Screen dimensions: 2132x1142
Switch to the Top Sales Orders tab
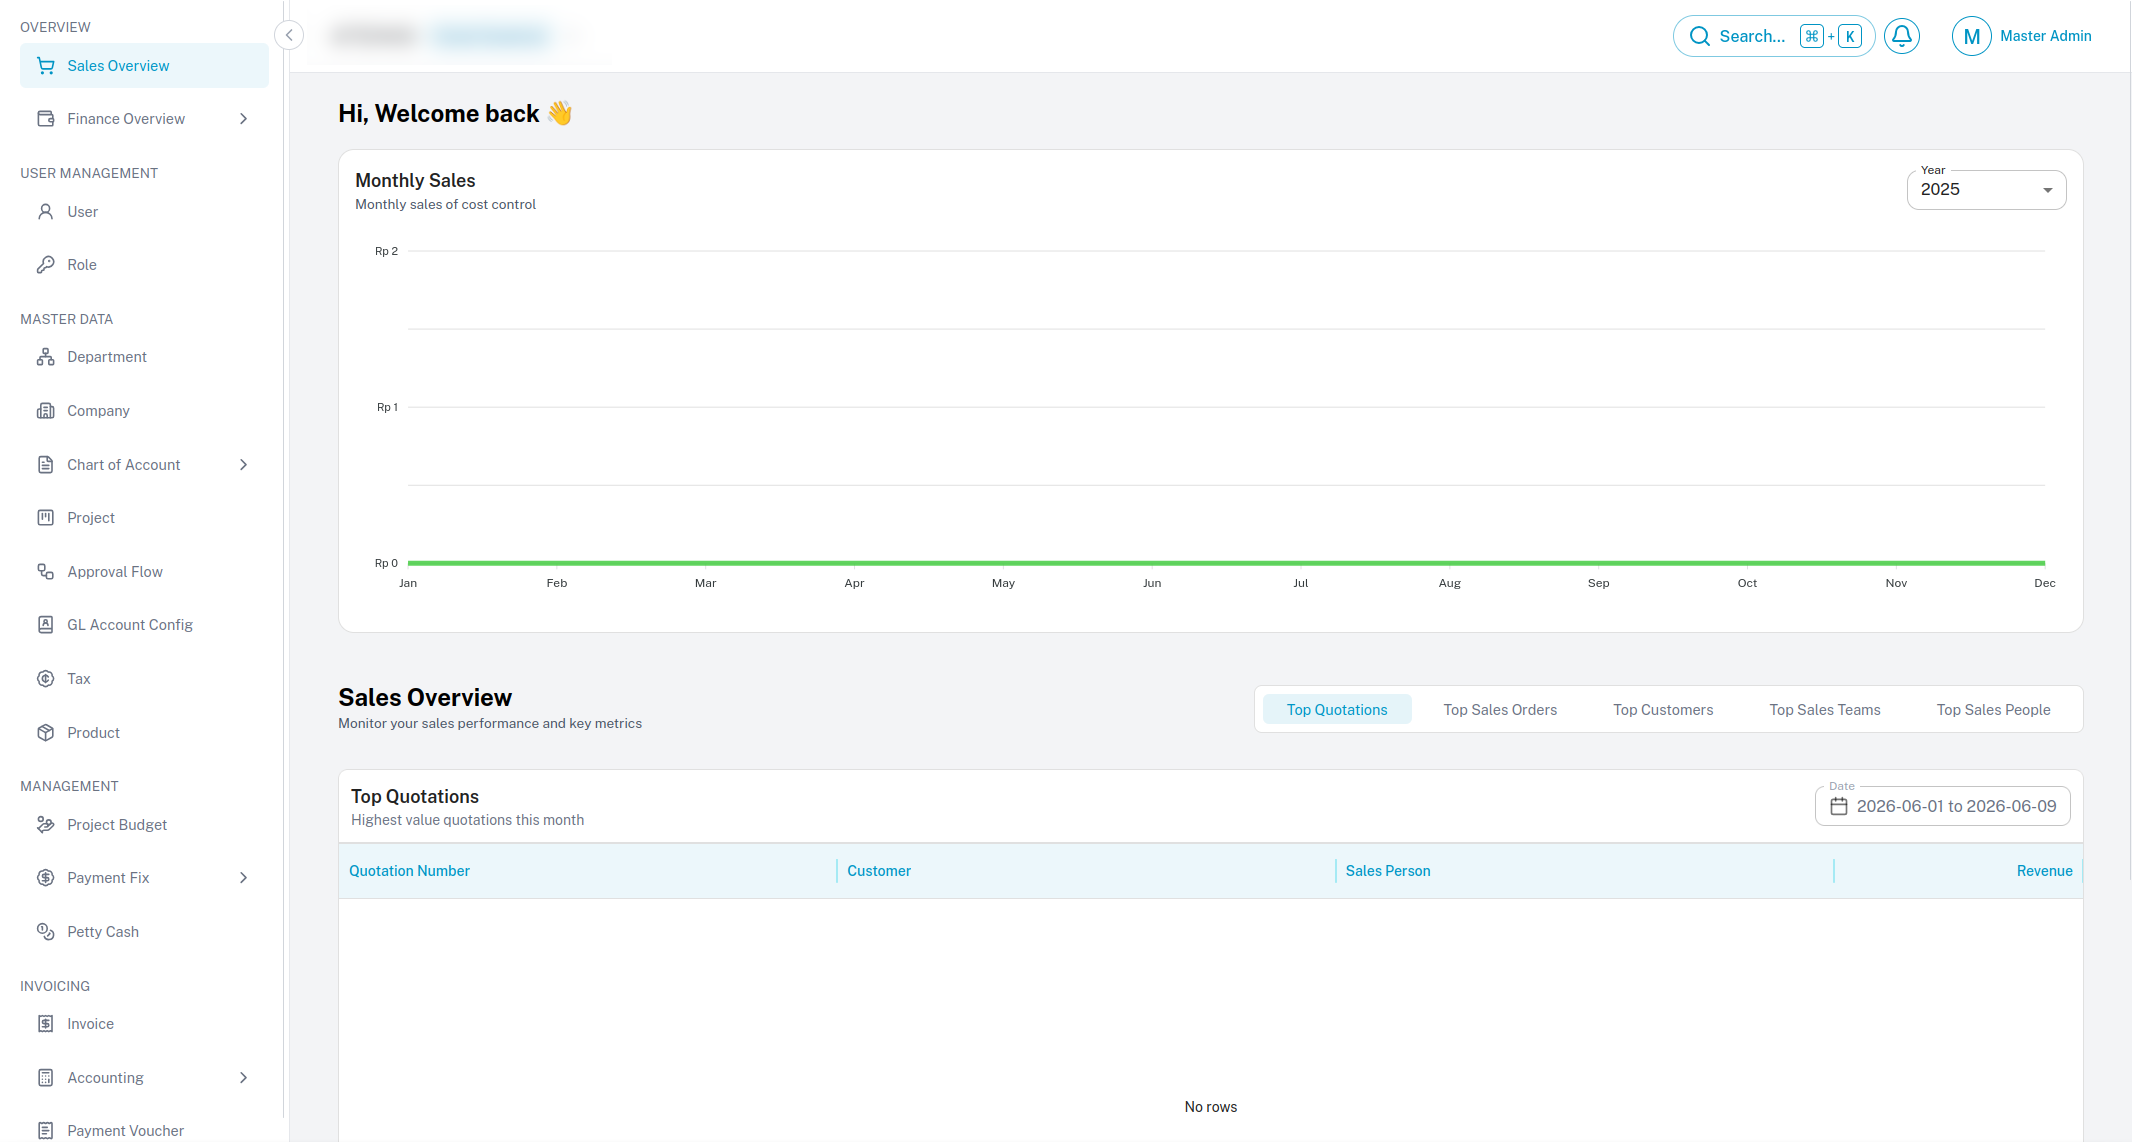(x=1500, y=710)
